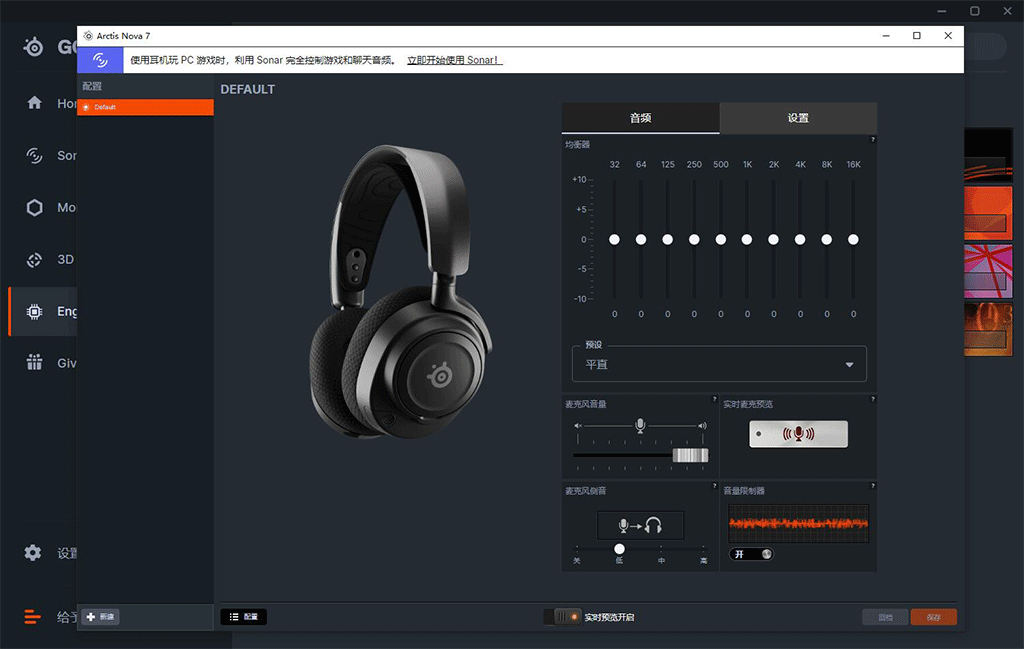Click the 配置 heading above the profile list
Screen dimensions: 1024x649
[92, 86]
